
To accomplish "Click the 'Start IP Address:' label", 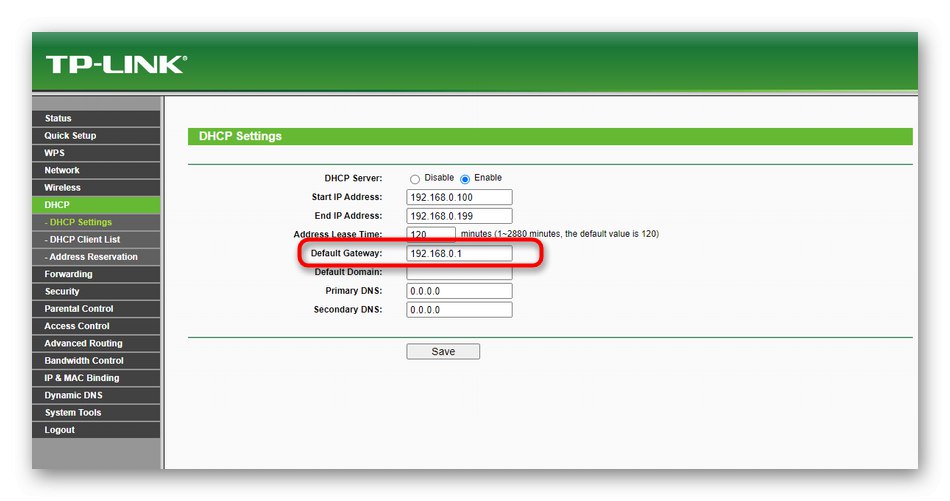I will (x=347, y=197).
